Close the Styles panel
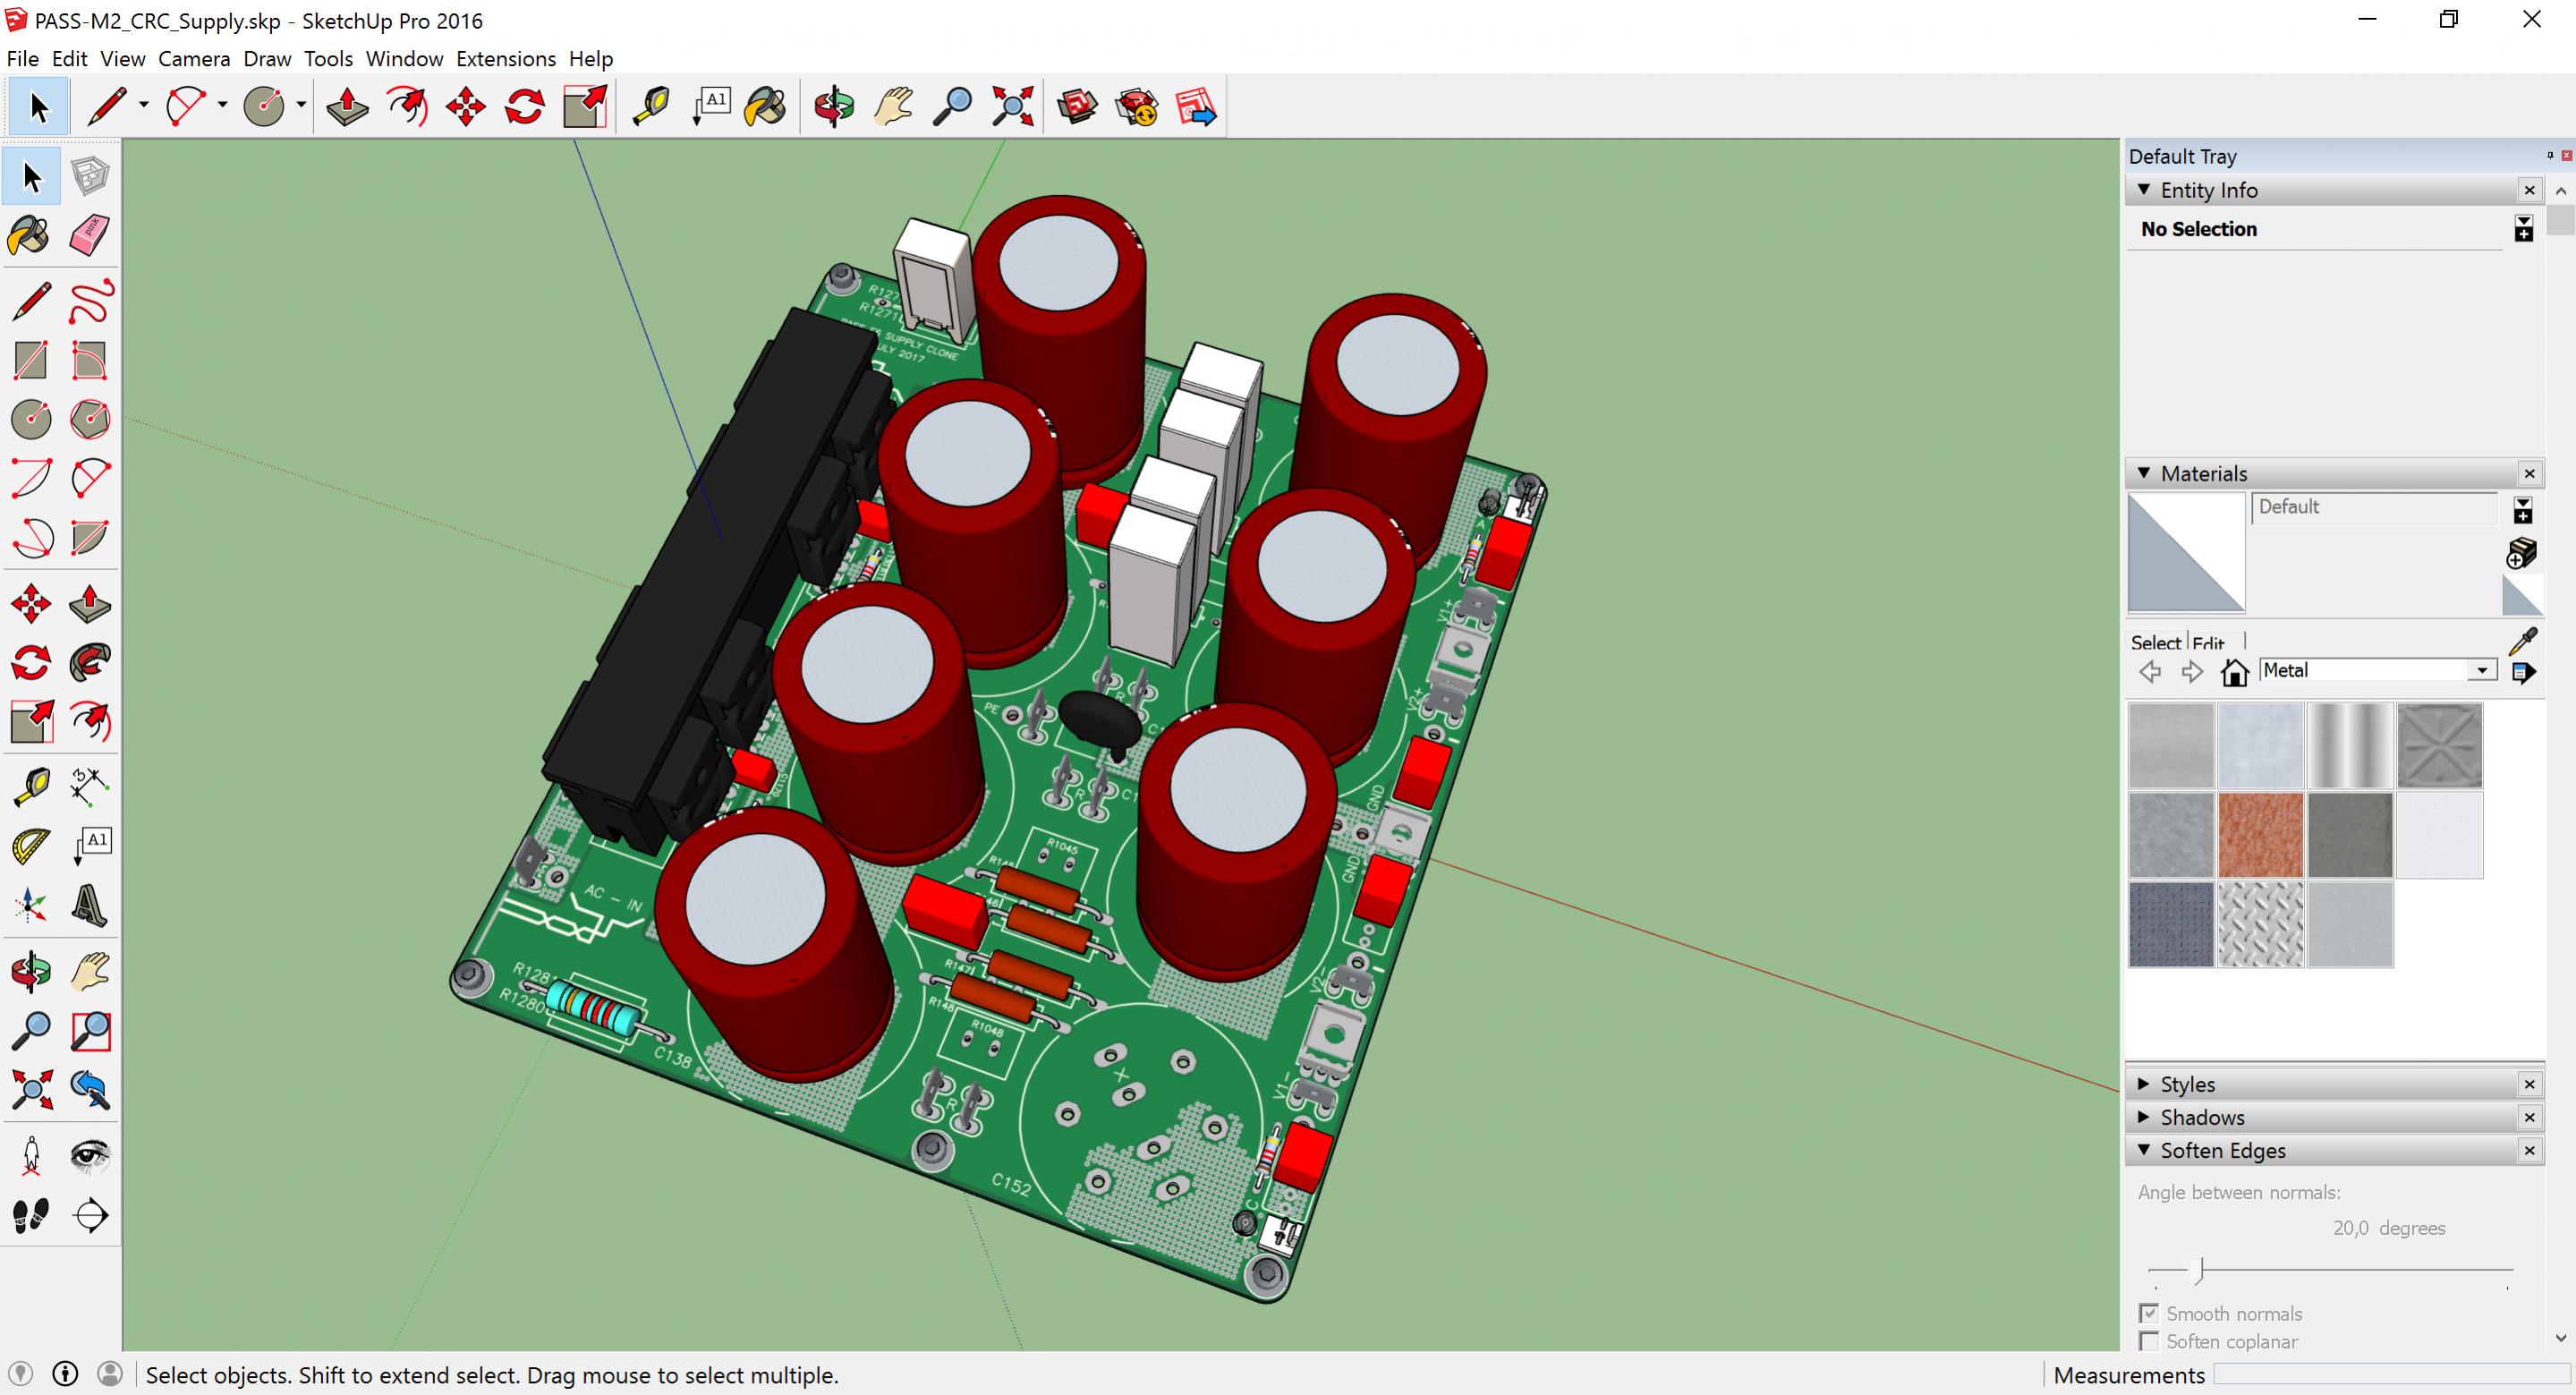The height and width of the screenshot is (1395, 2576). [x=2529, y=1084]
